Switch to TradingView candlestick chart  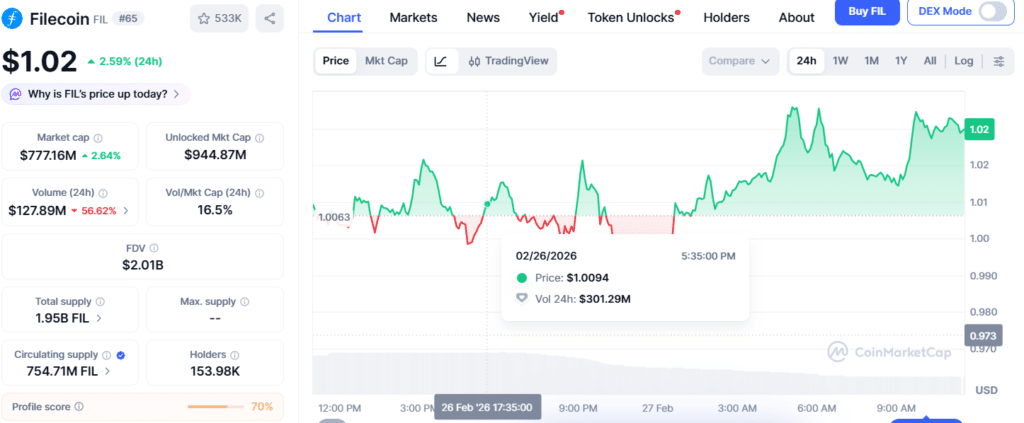click(508, 61)
